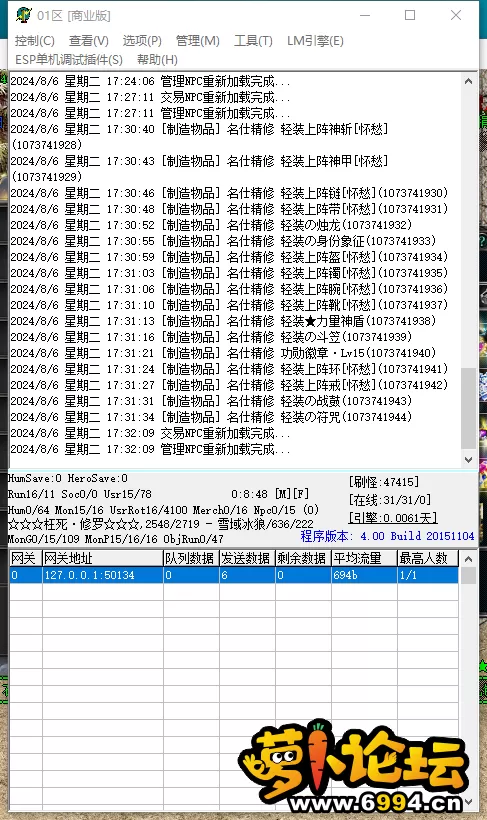The image size is (487, 820).
Task: Click log line 17:32:09 交易NPC重新加载完成
Action: [x=150, y=434]
